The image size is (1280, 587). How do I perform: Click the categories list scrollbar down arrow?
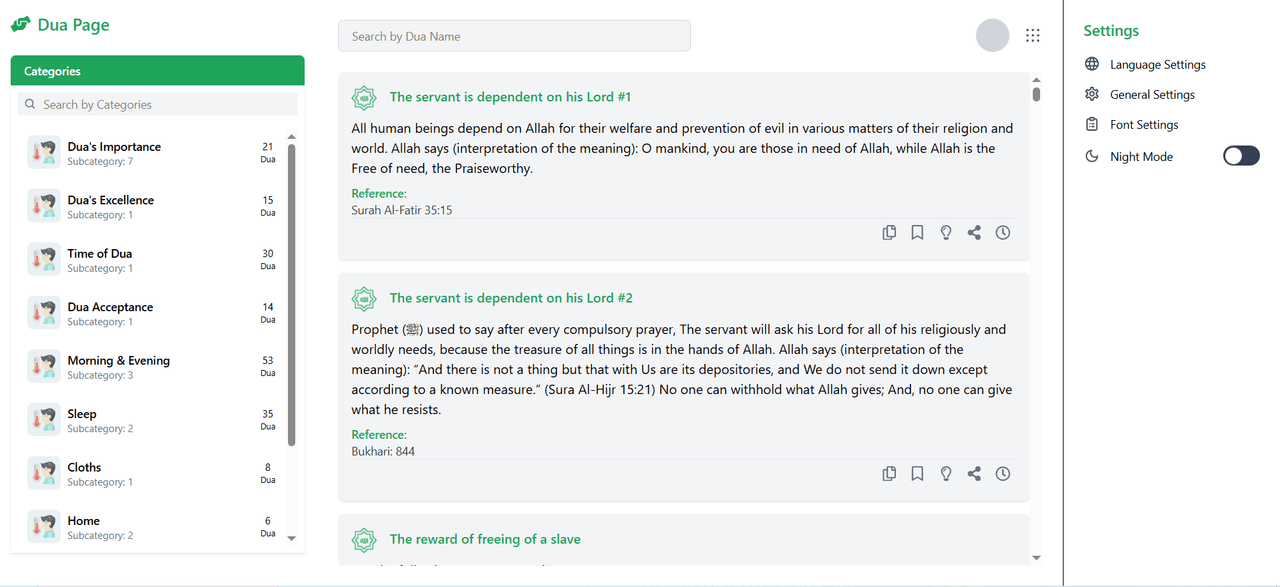(x=292, y=538)
